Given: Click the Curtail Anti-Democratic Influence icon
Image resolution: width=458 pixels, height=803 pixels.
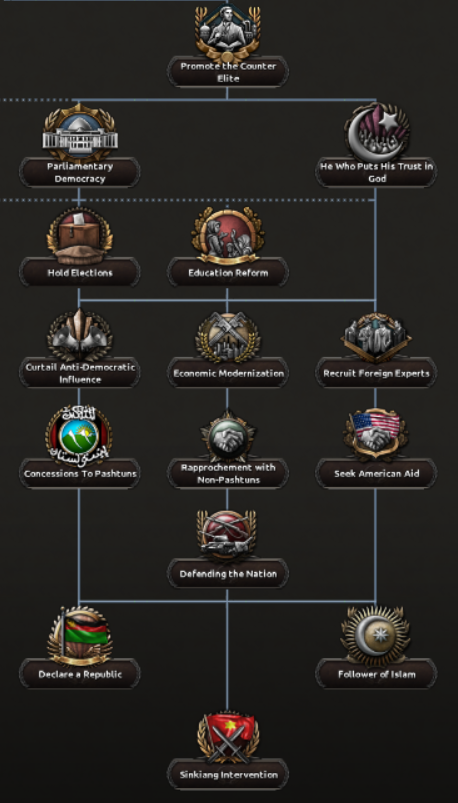Looking at the screenshot, I should coord(79,335).
